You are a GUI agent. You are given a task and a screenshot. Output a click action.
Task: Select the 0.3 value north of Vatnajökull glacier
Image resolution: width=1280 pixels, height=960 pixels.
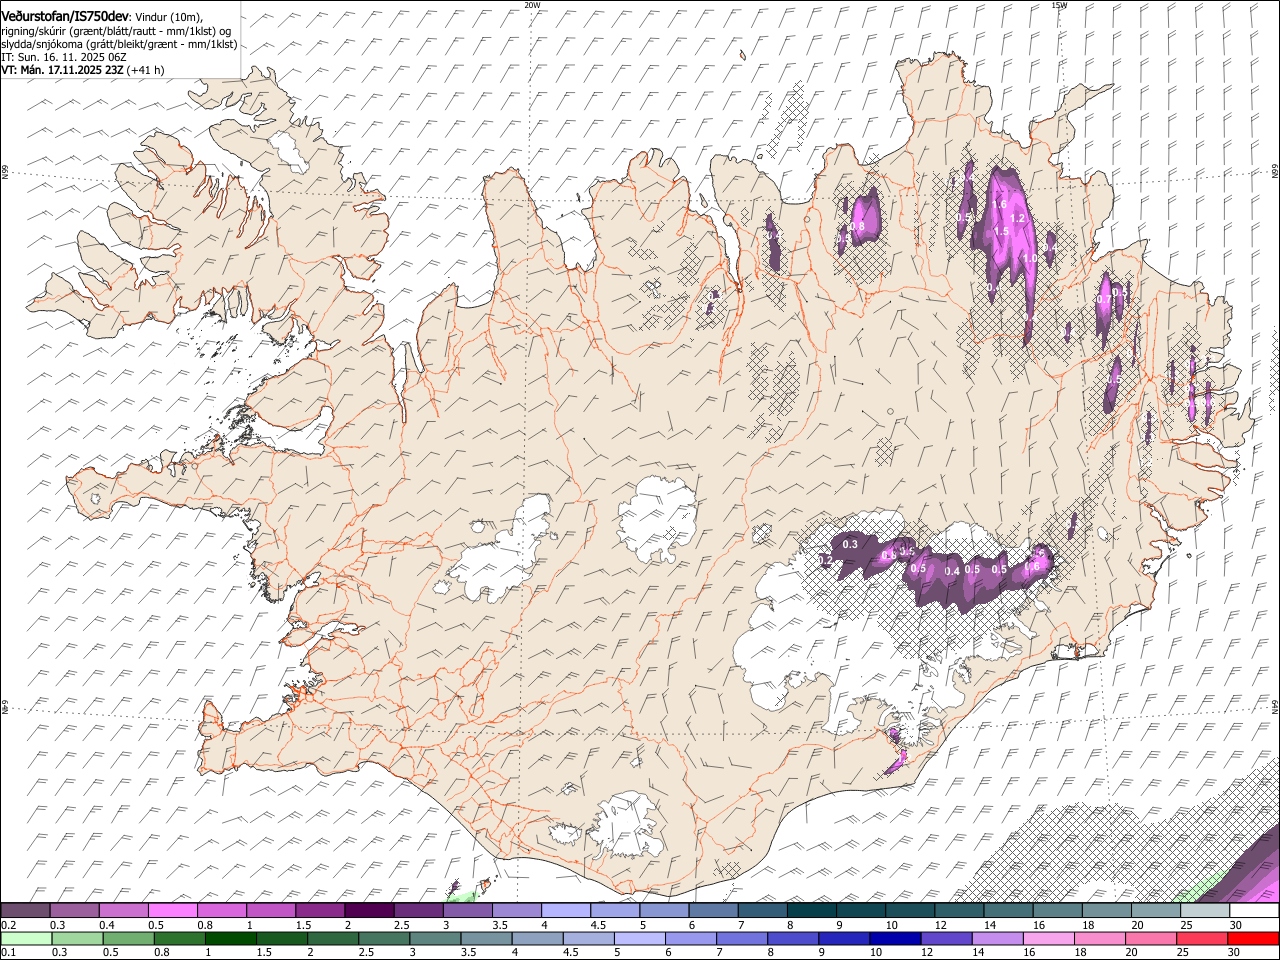pos(850,544)
